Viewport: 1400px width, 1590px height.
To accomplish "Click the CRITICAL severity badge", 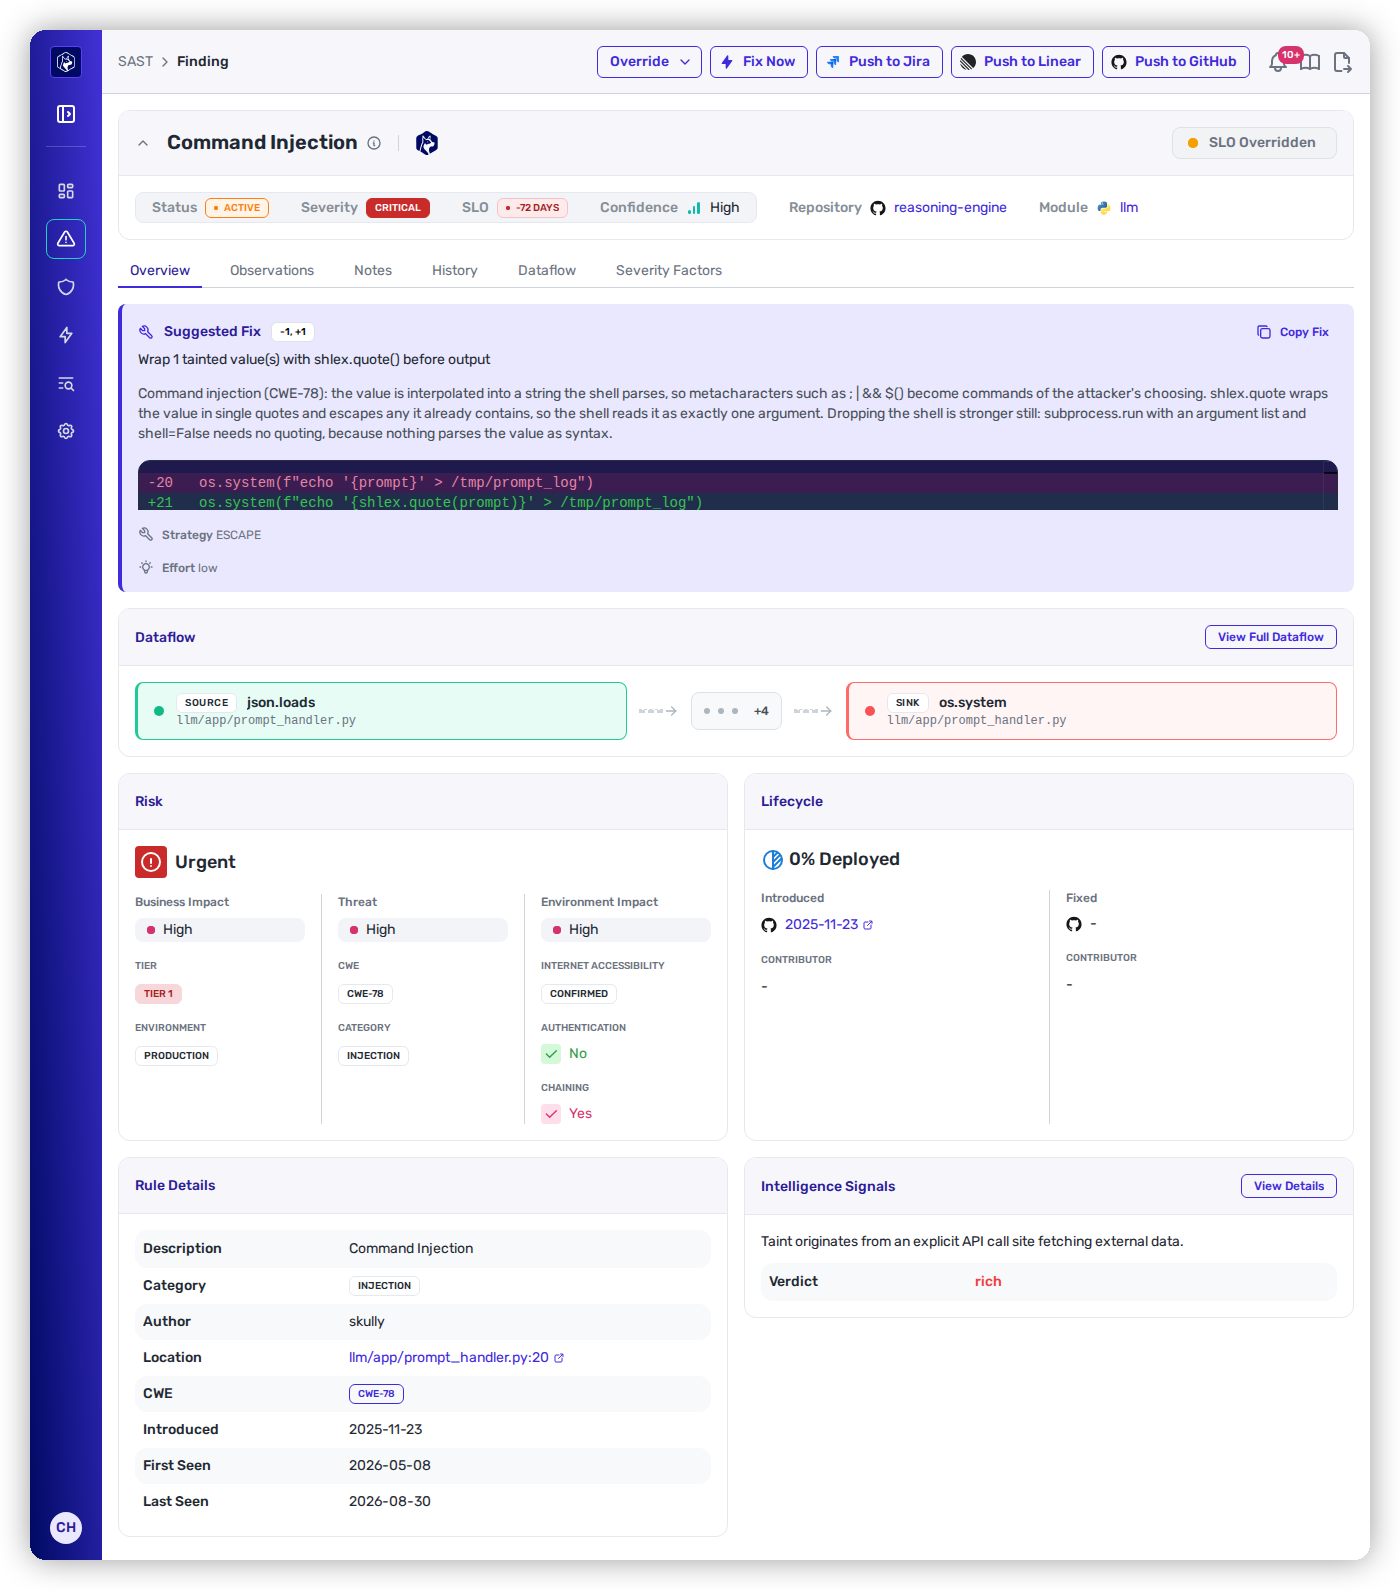I will click(398, 208).
